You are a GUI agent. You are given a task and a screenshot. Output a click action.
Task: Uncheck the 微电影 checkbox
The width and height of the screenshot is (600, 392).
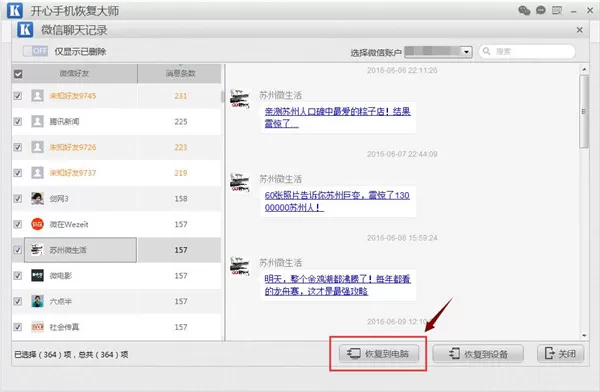18,275
